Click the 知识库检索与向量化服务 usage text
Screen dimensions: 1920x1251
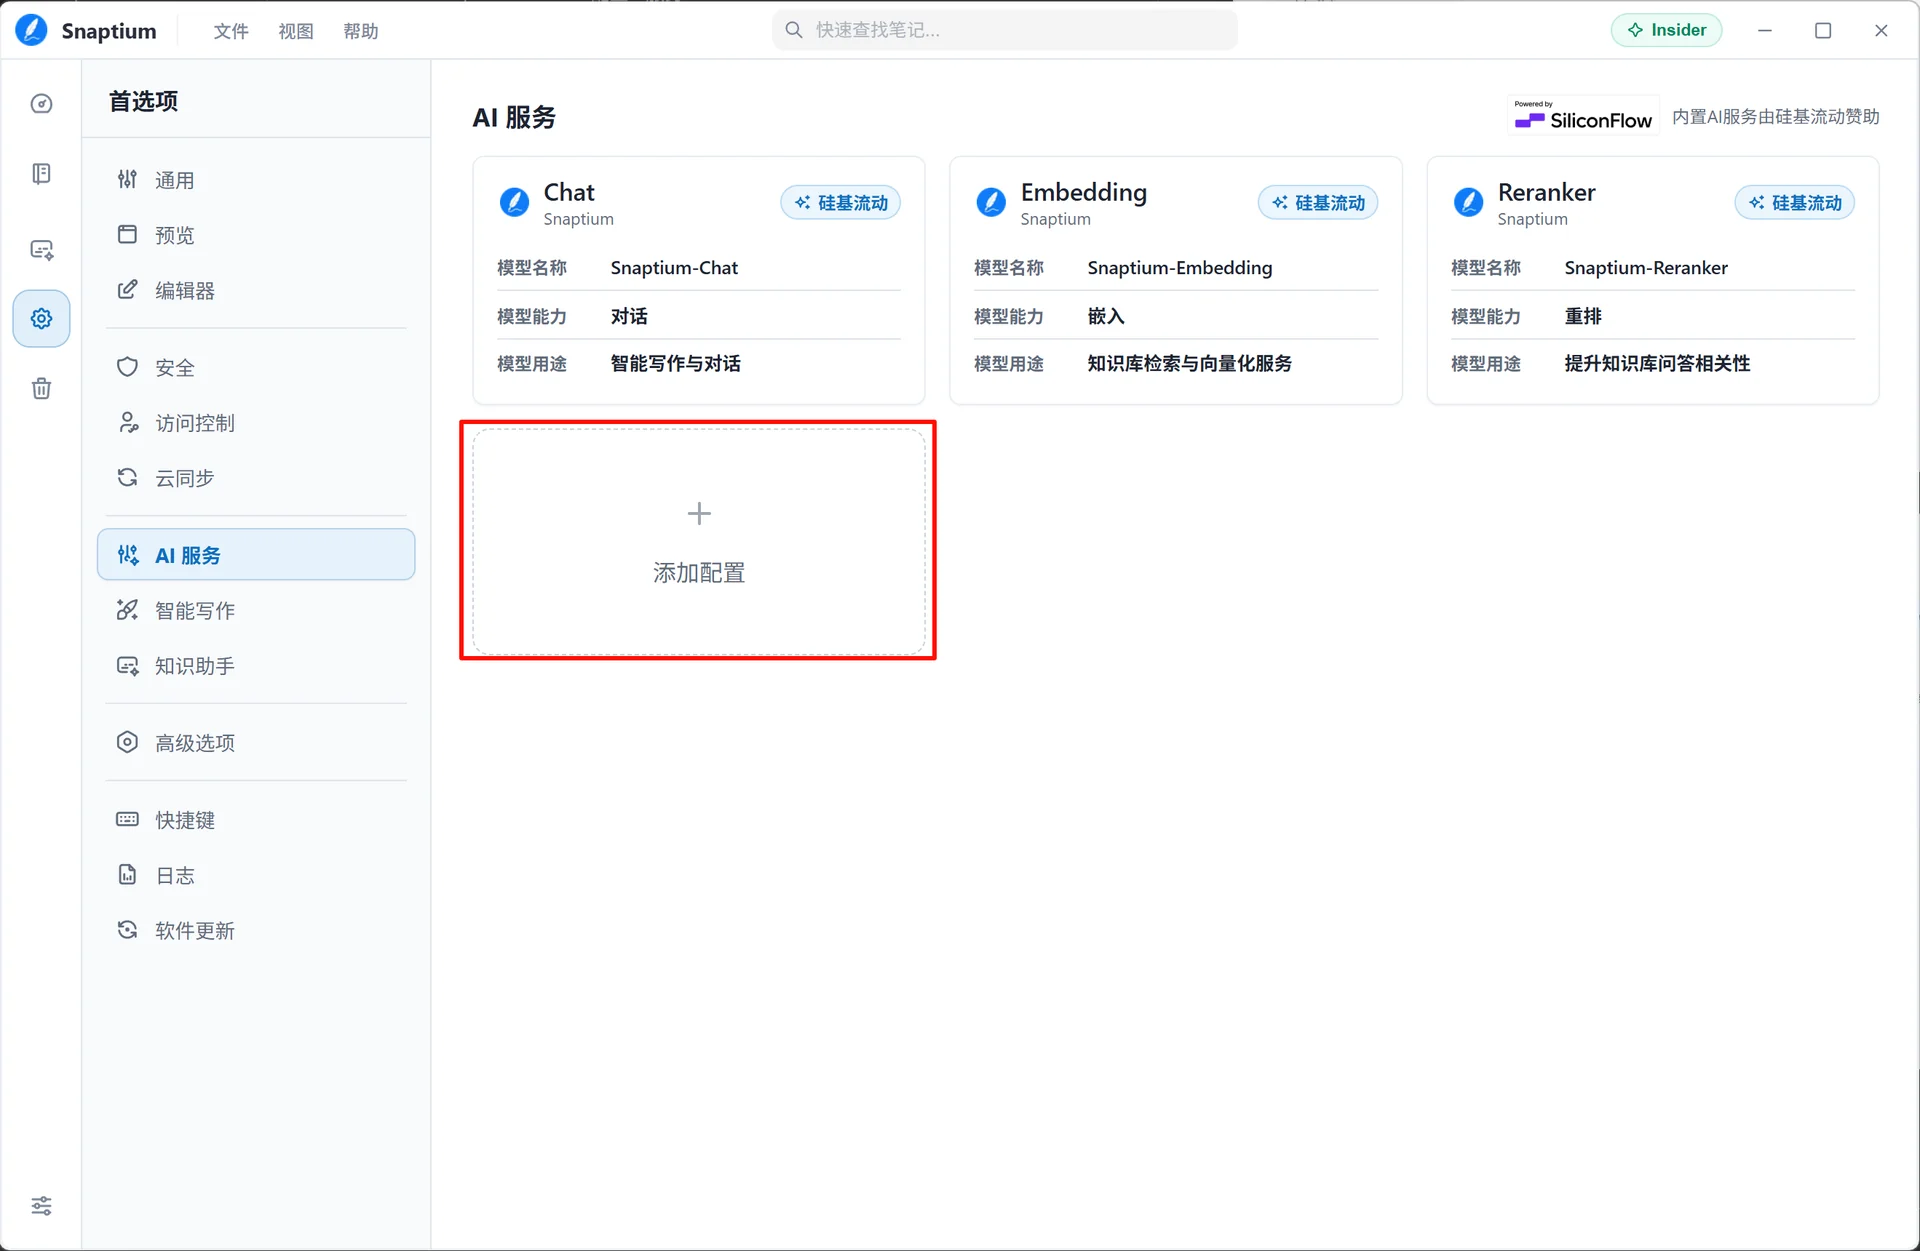click(x=1190, y=364)
